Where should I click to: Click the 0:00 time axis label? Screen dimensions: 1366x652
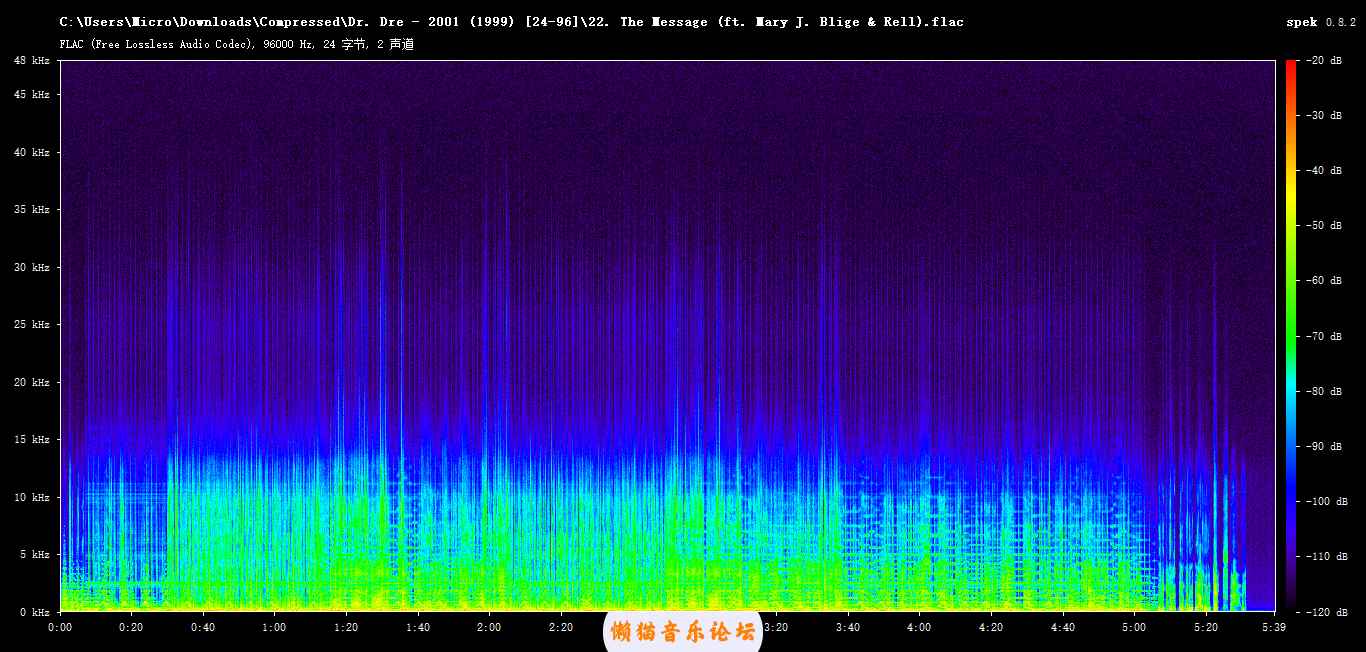[60, 628]
